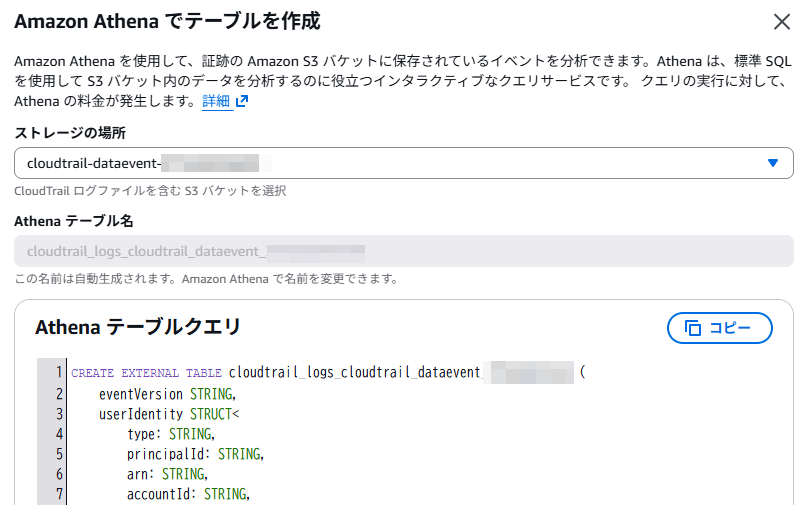
Task: Click the copy icon inside コピー button
Action: (693, 328)
